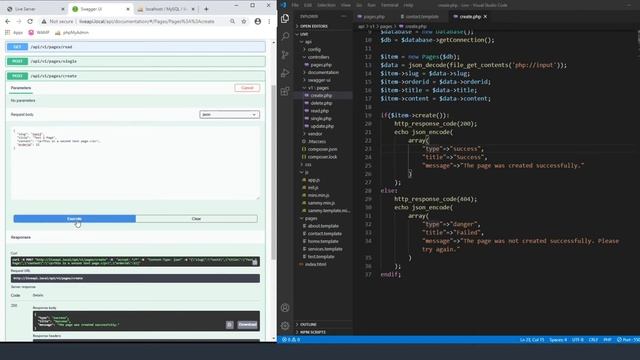Open Chrome profile avatar
Viewport: 640px width, 360px height.
click(x=258, y=21)
